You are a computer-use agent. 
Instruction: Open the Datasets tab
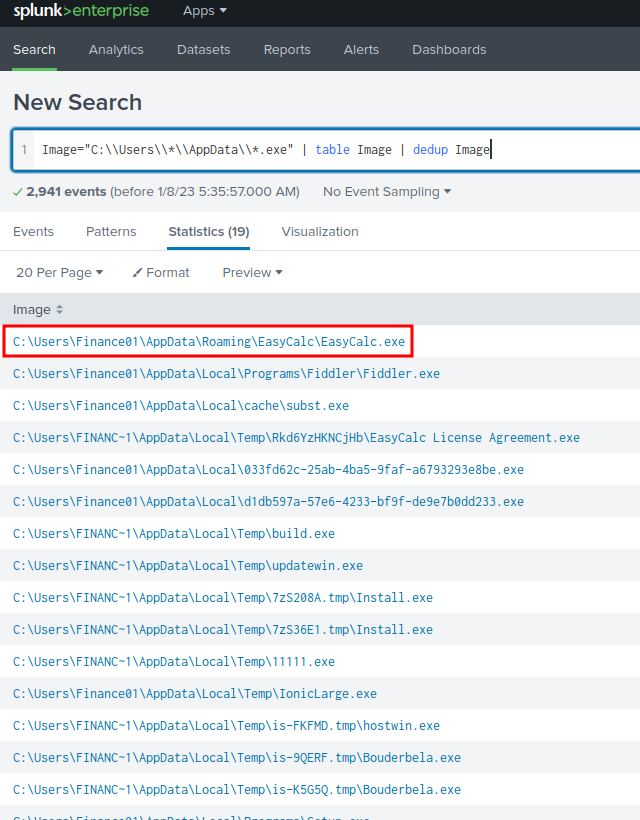[203, 50]
